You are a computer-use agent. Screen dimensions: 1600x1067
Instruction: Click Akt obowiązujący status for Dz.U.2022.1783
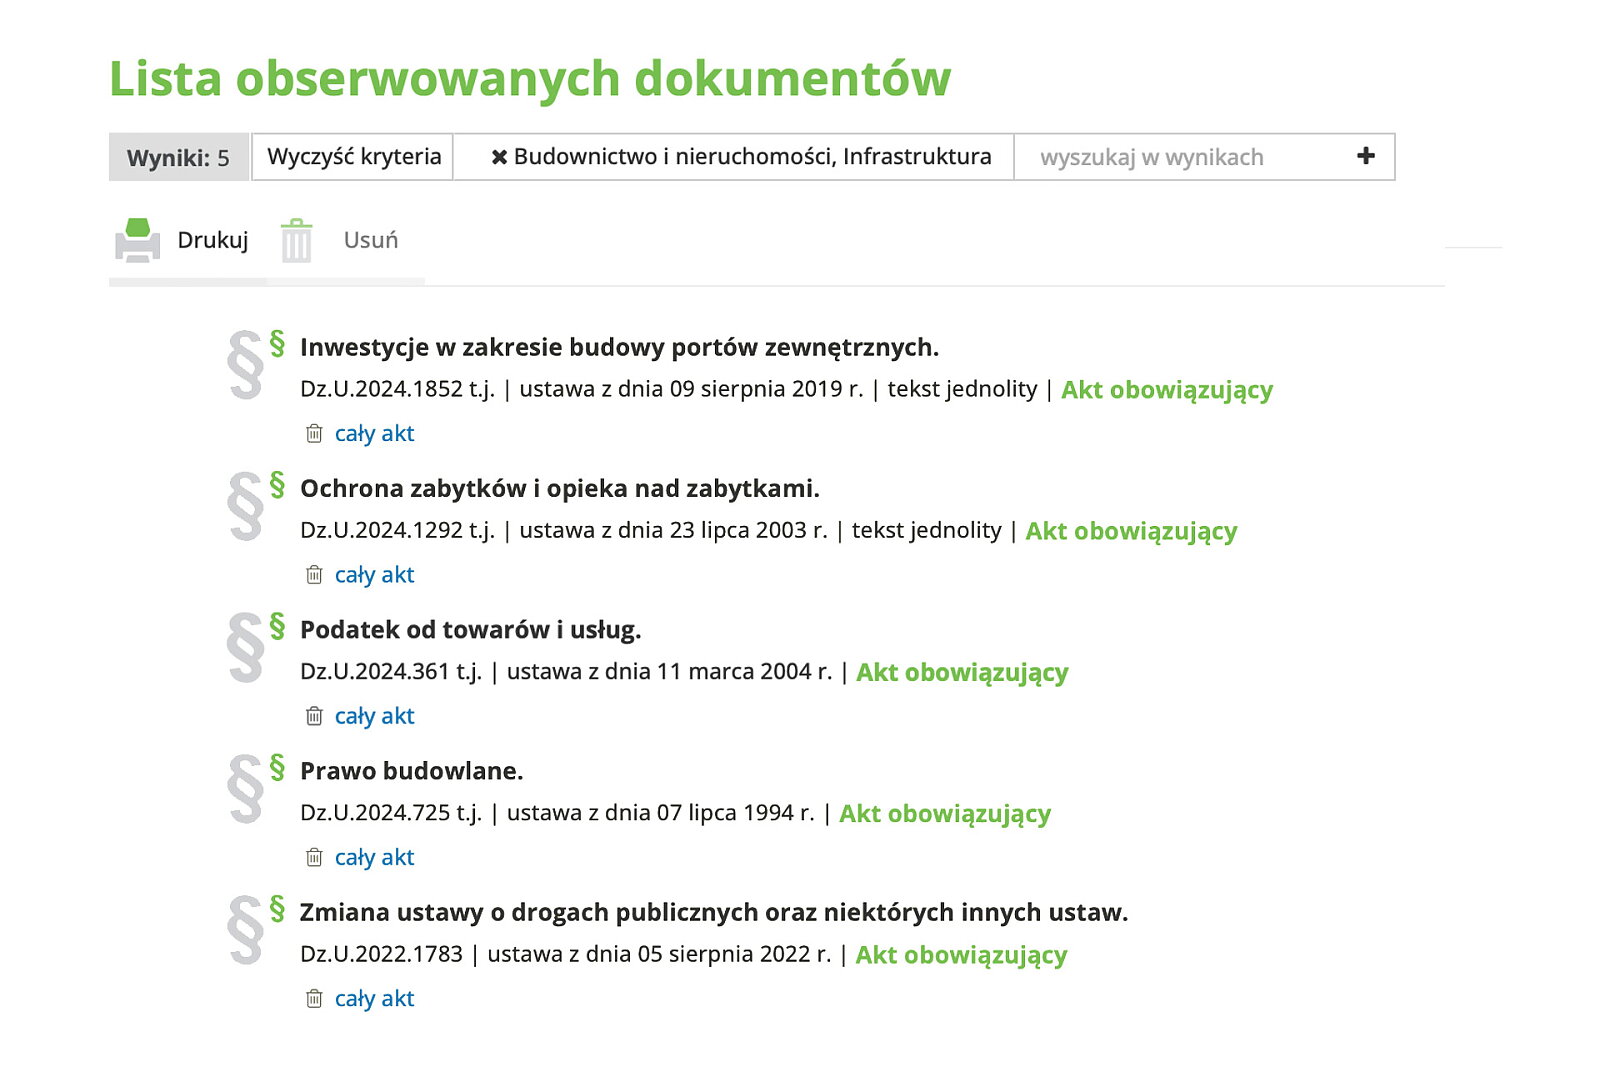tap(961, 955)
